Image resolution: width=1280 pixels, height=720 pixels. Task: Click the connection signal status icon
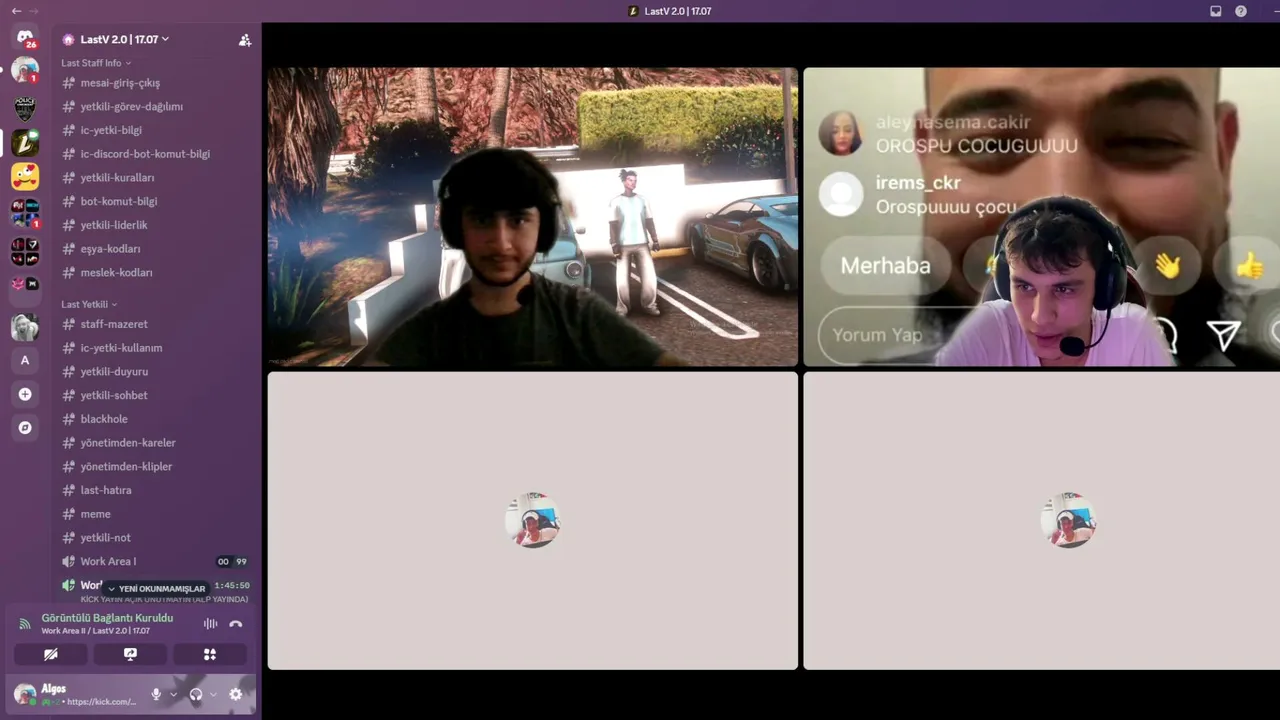point(25,624)
